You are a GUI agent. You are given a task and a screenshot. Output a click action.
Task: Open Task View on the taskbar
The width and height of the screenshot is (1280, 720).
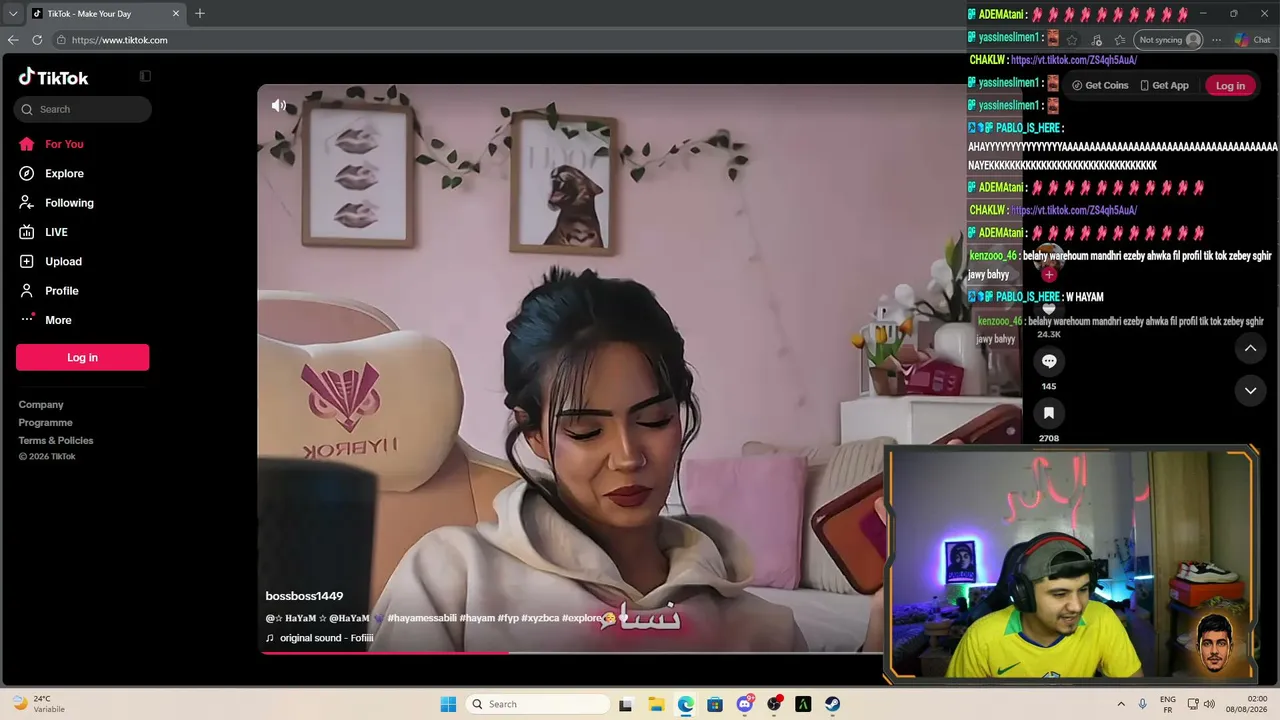click(626, 704)
